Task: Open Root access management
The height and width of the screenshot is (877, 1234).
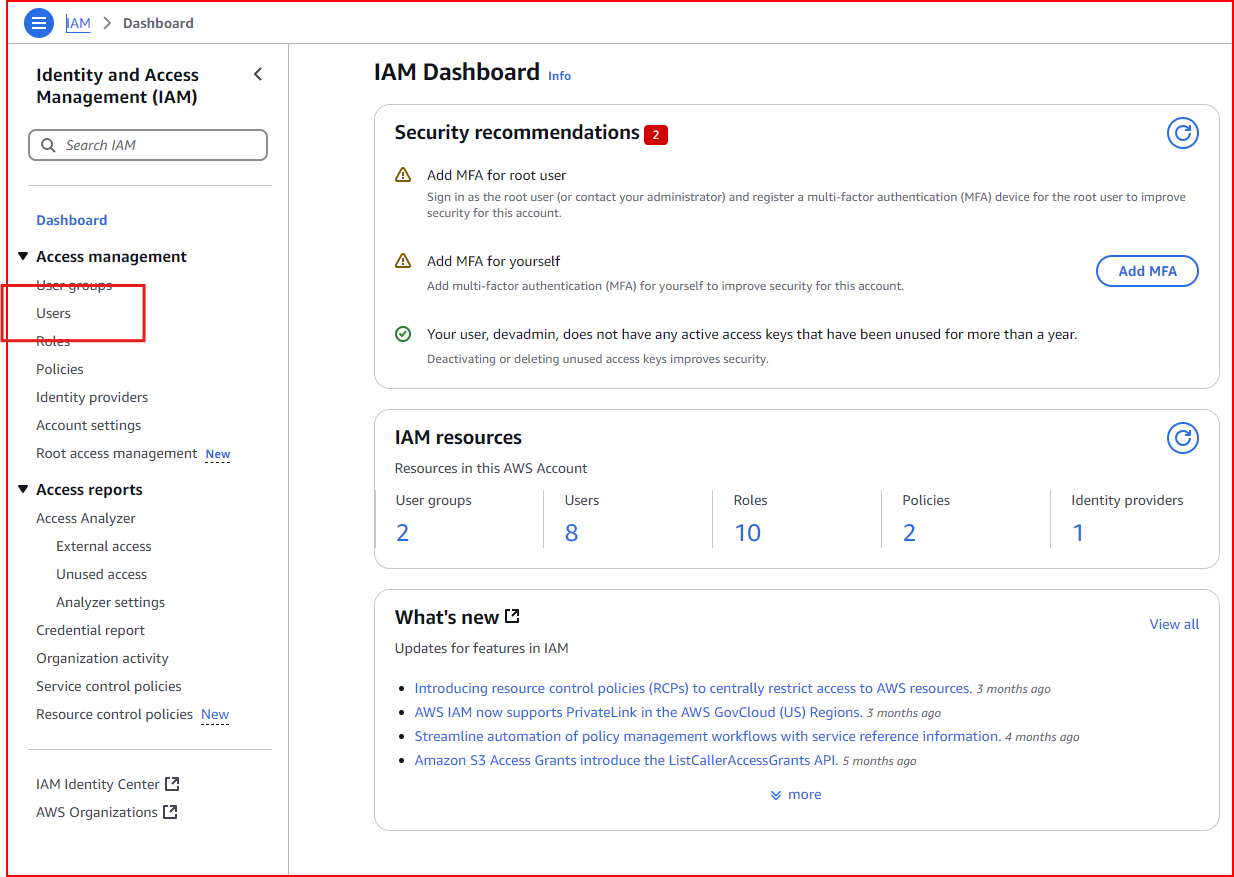Action: [x=117, y=453]
